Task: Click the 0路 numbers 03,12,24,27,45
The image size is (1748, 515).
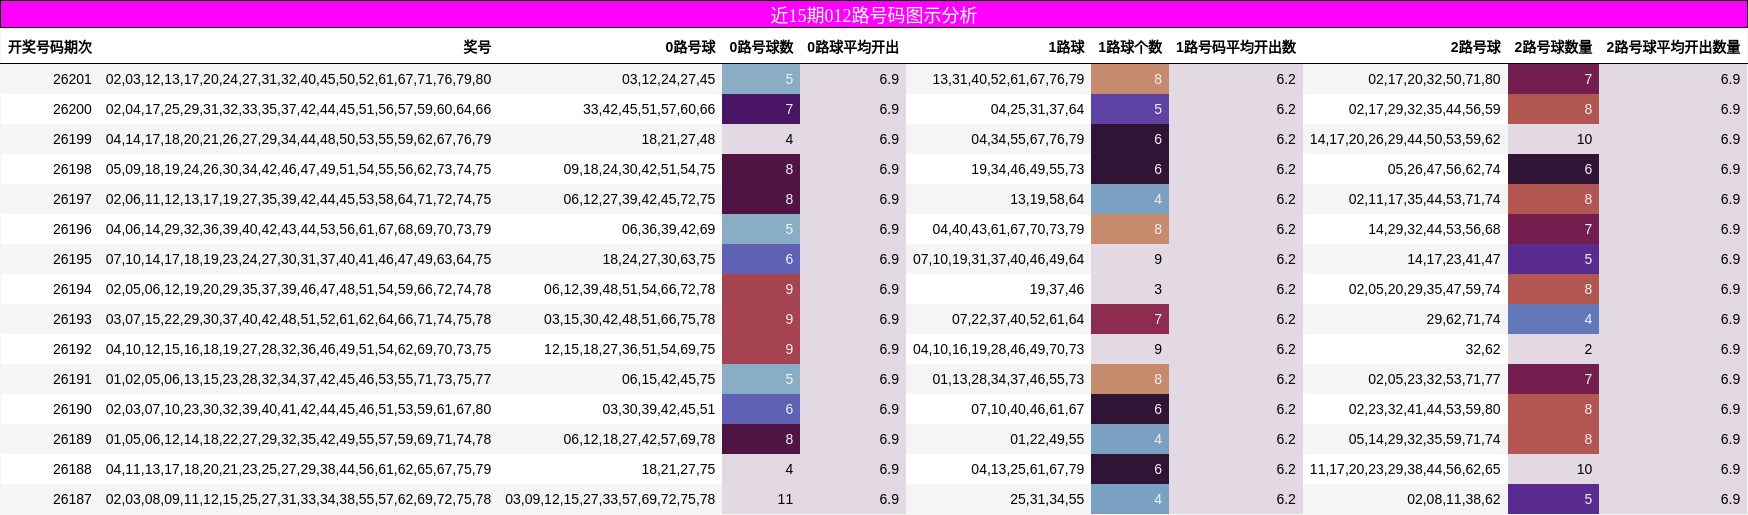Action: 669,79
